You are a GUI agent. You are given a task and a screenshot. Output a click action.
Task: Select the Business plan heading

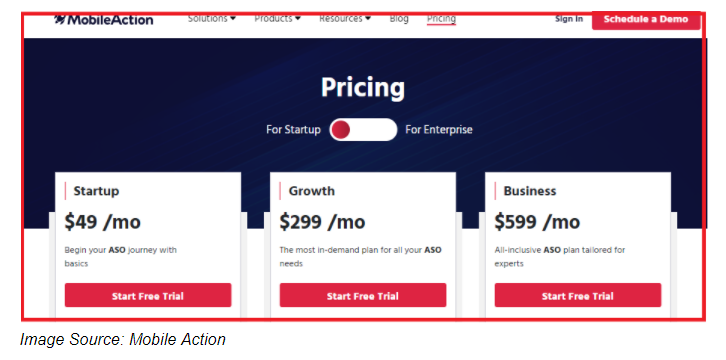pos(530,191)
